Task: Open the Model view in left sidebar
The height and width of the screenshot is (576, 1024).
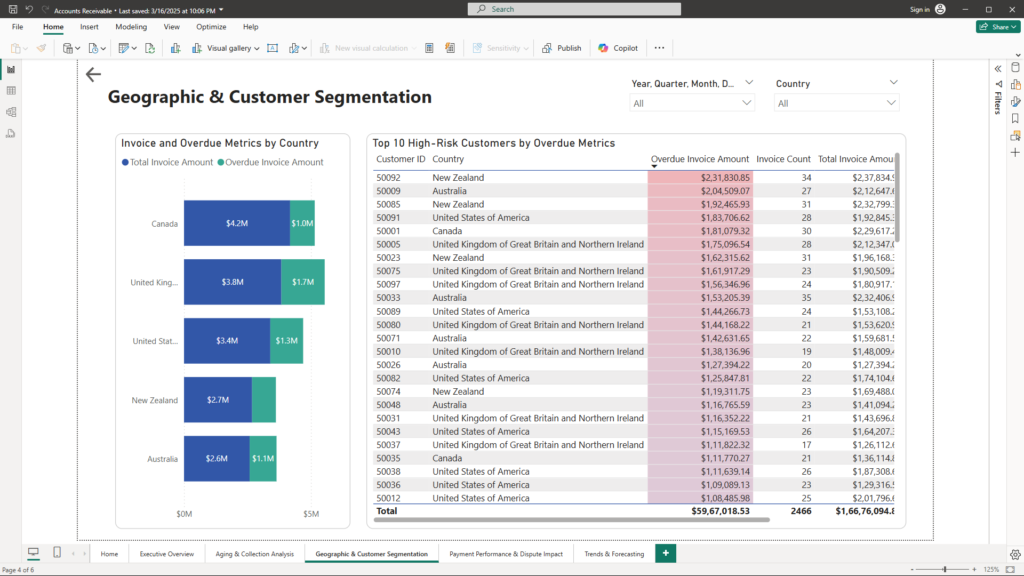Action: point(11,111)
